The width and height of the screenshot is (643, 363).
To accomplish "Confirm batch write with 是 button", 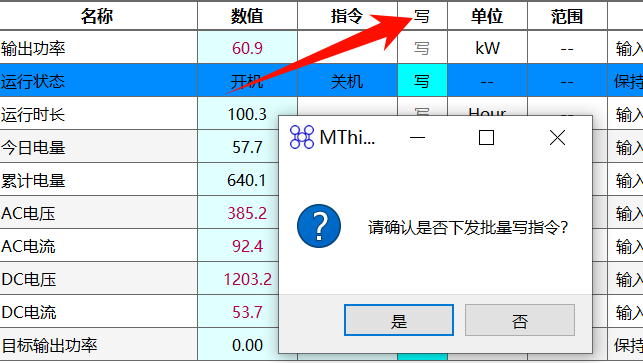I will [x=399, y=320].
